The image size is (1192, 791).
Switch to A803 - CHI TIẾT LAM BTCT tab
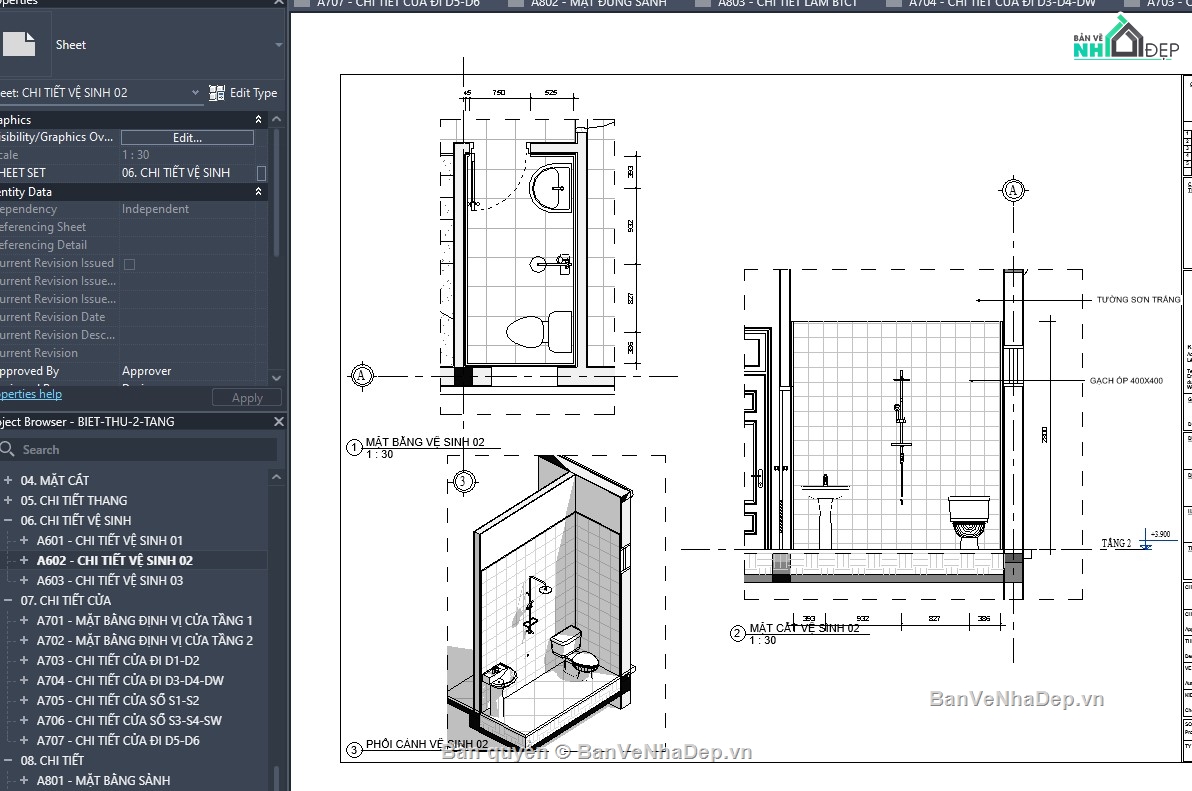787,4
